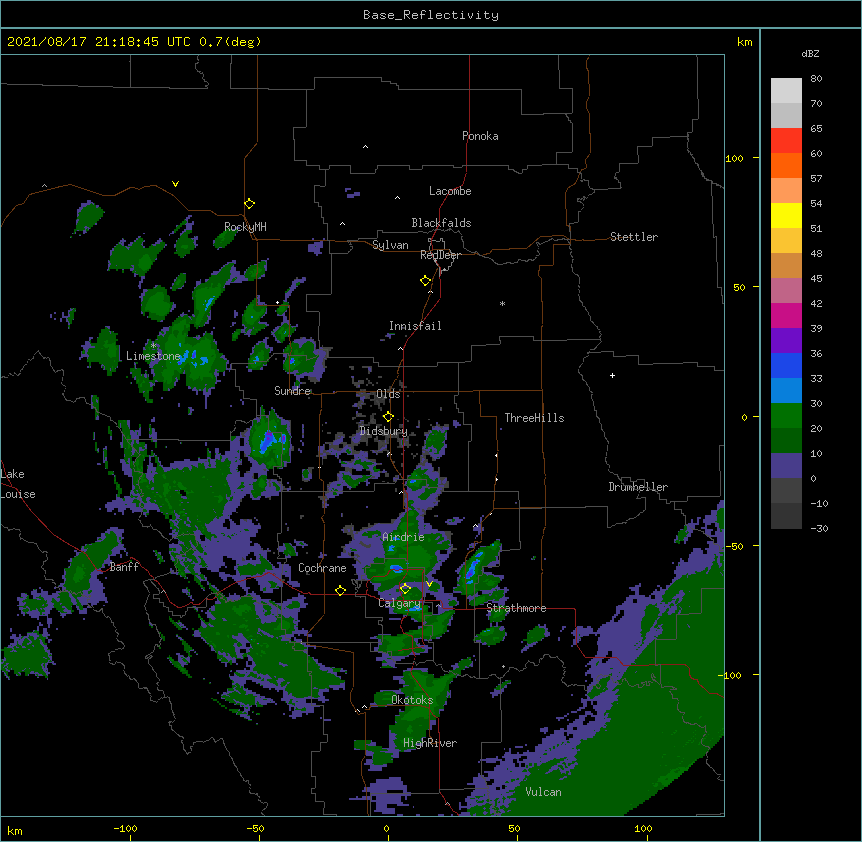
Task: Click the -50 tick label on the bottom axis
Action: (255, 828)
